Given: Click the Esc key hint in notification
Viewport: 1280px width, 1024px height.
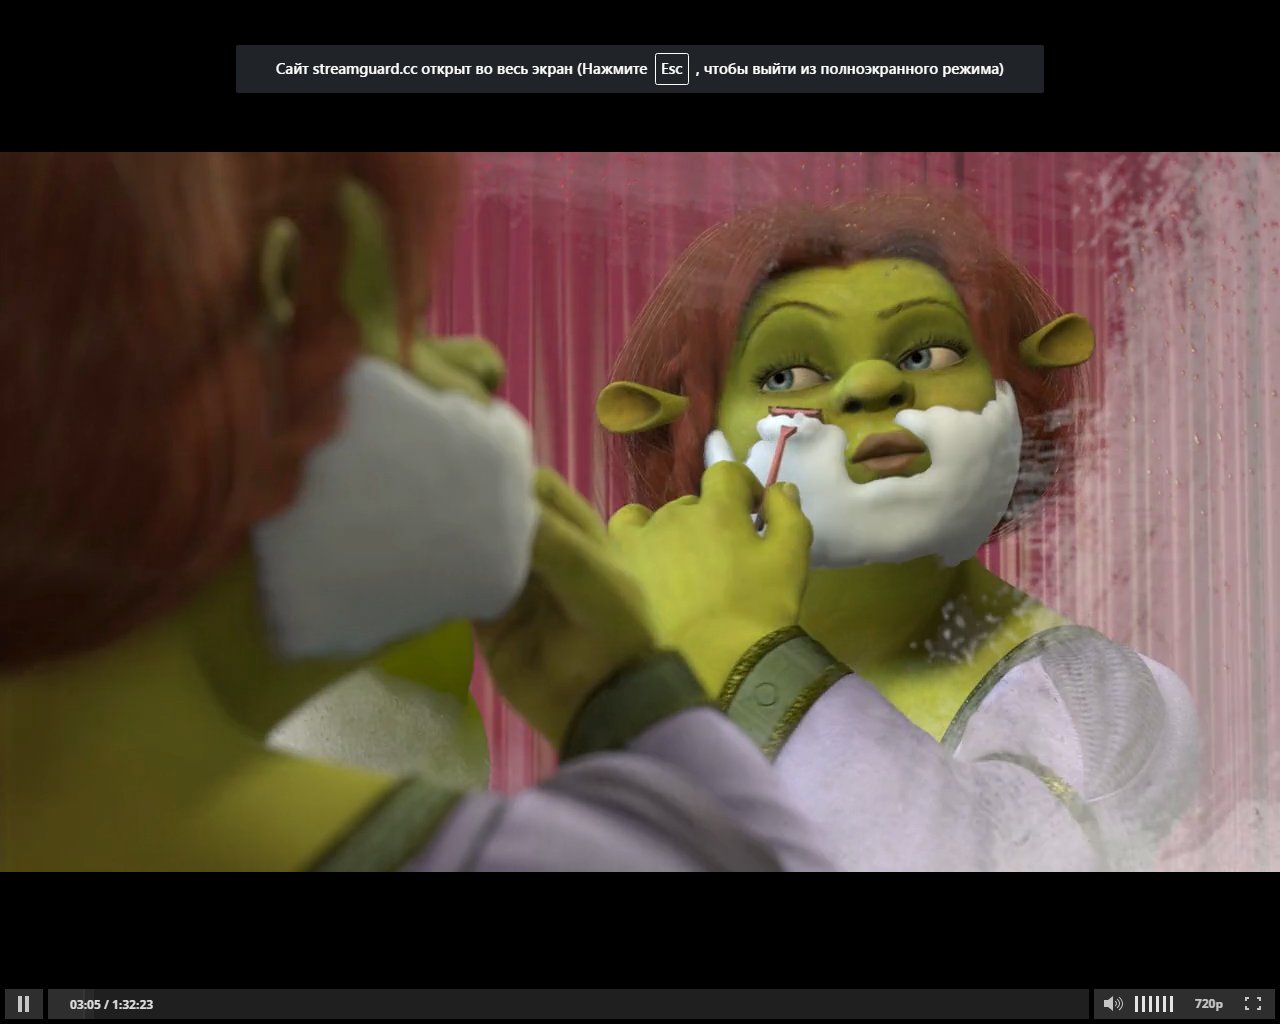Looking at the screenshot, I should pyautogui.click(x=672, y=69).
